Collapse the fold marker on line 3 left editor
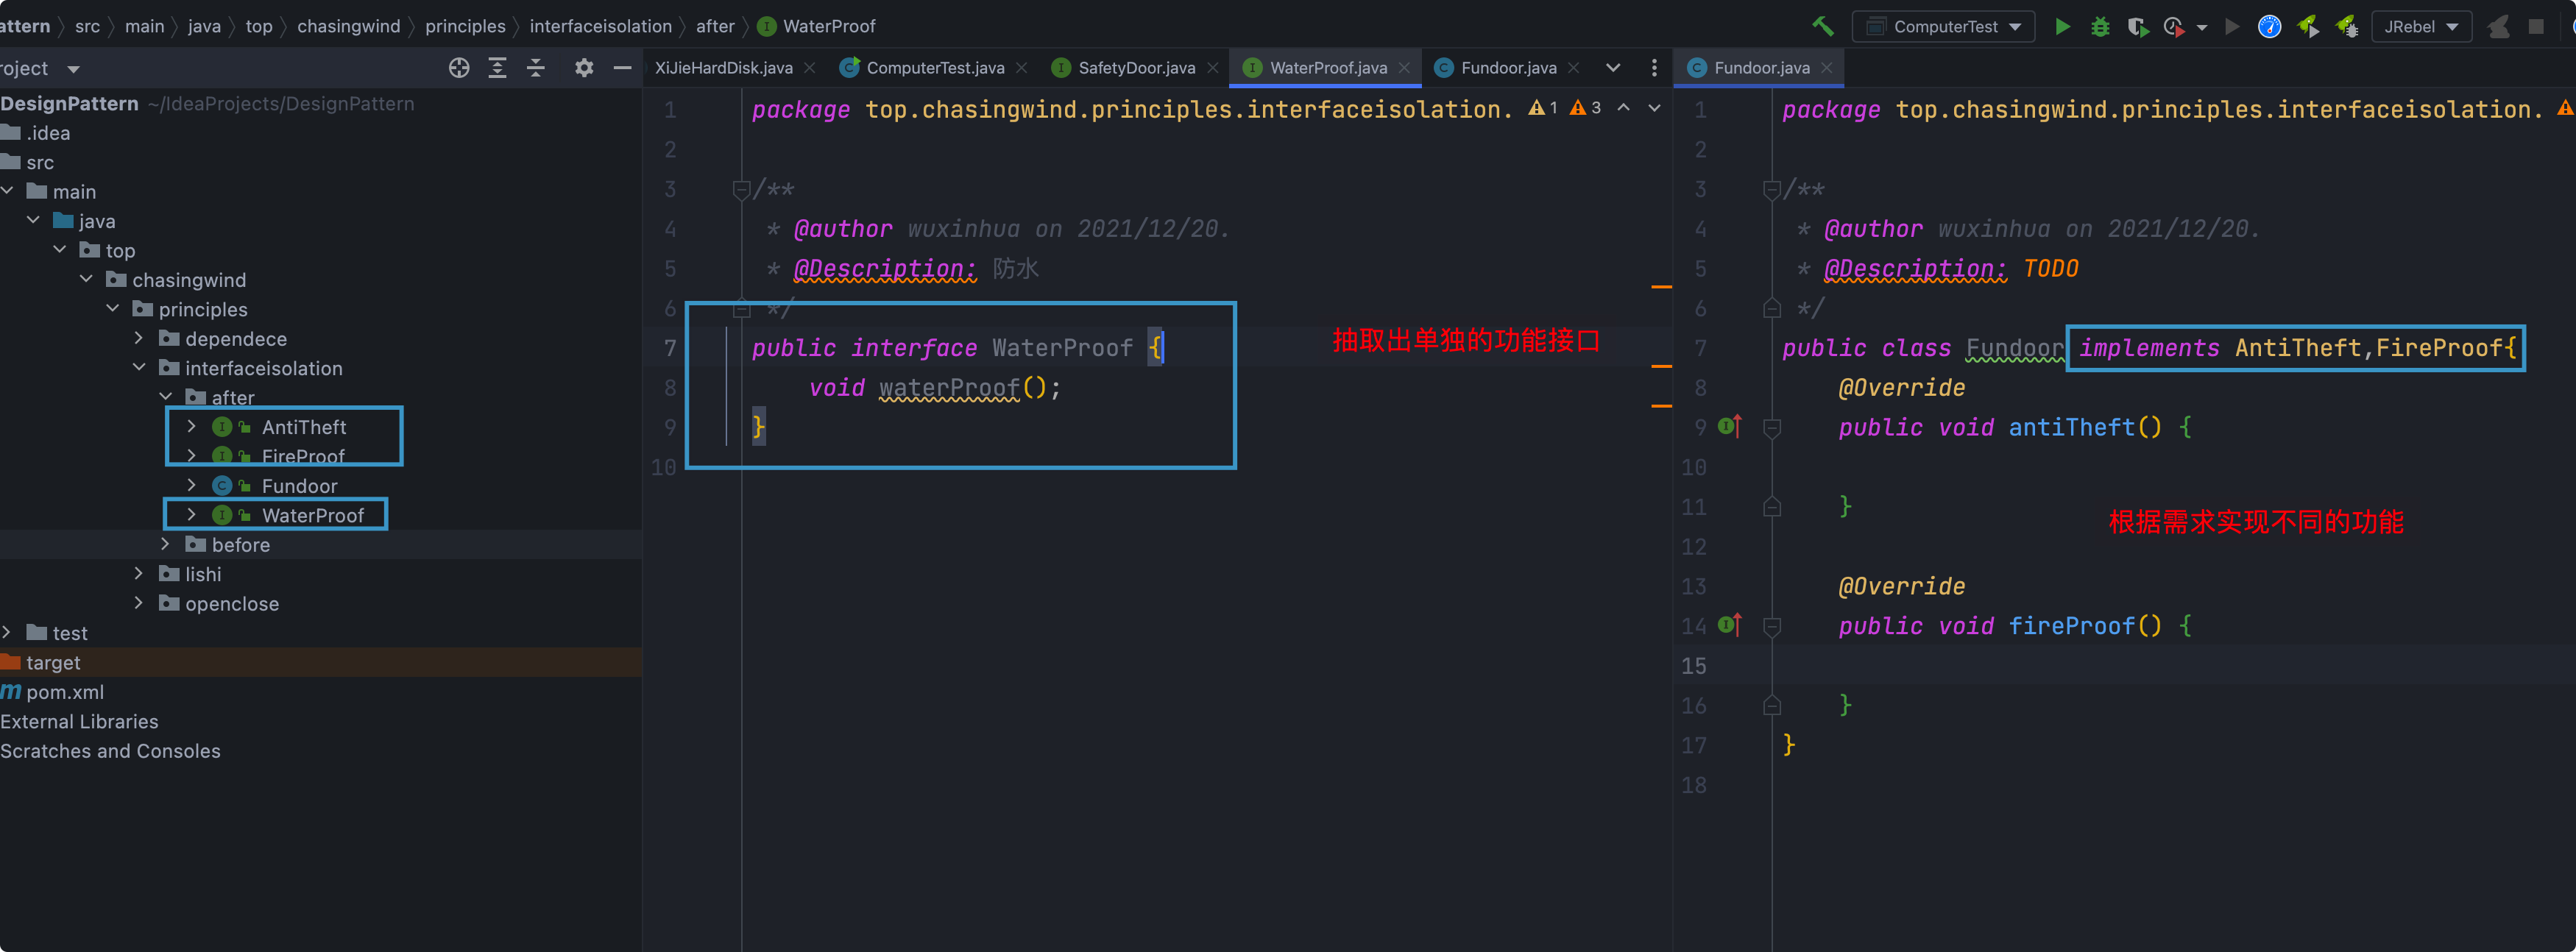 click(x=741, y=189)
